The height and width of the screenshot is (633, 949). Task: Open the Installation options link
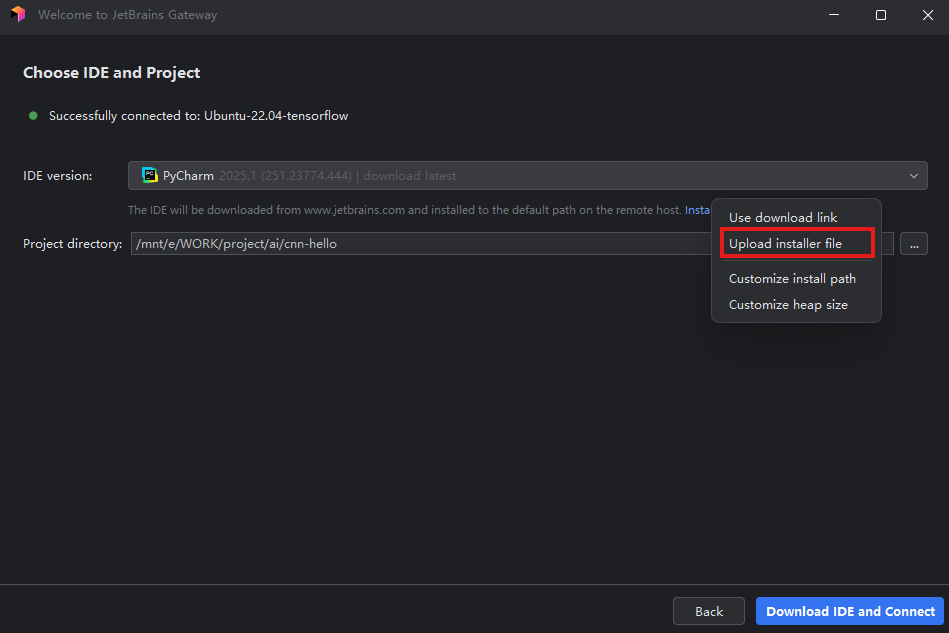tap(697, 210)
